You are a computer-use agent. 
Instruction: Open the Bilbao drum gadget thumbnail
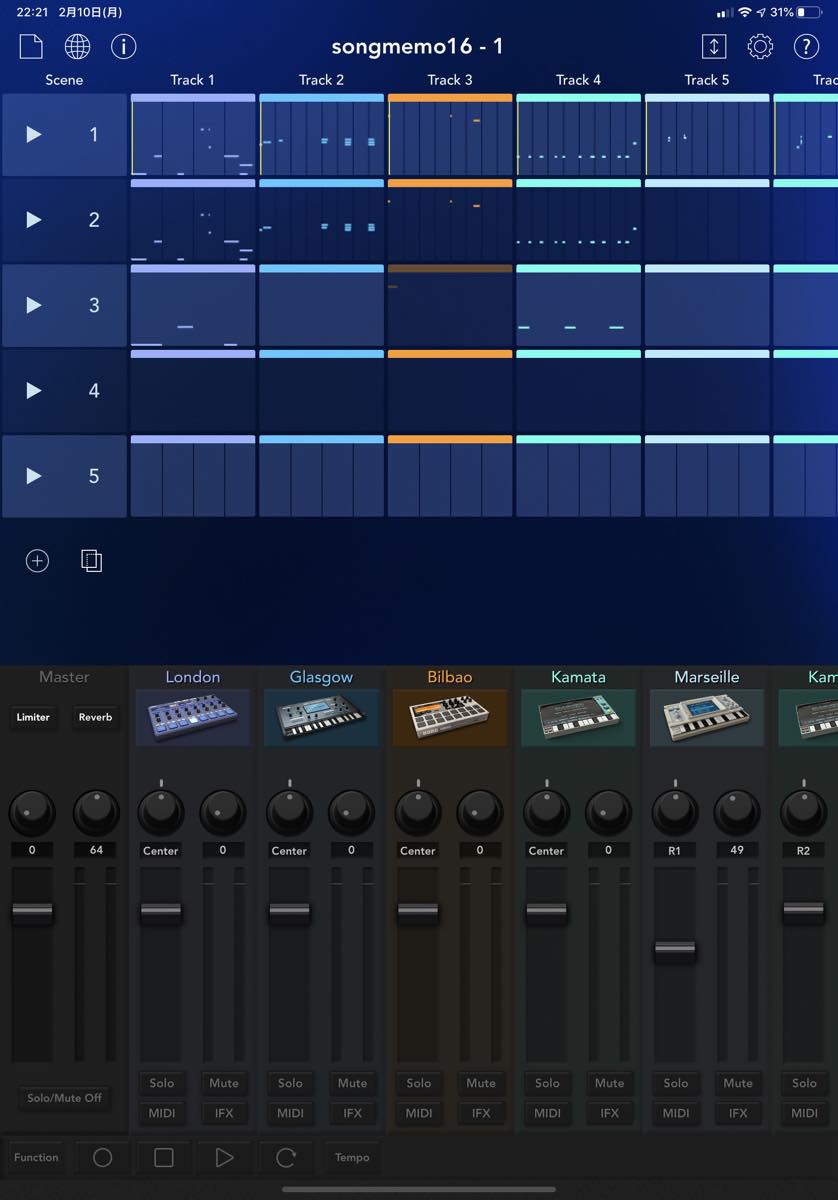point(449,717)
